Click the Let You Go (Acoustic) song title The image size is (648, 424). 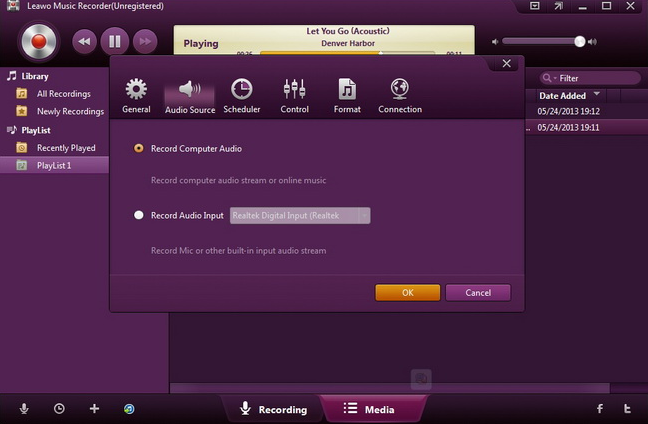348,31
